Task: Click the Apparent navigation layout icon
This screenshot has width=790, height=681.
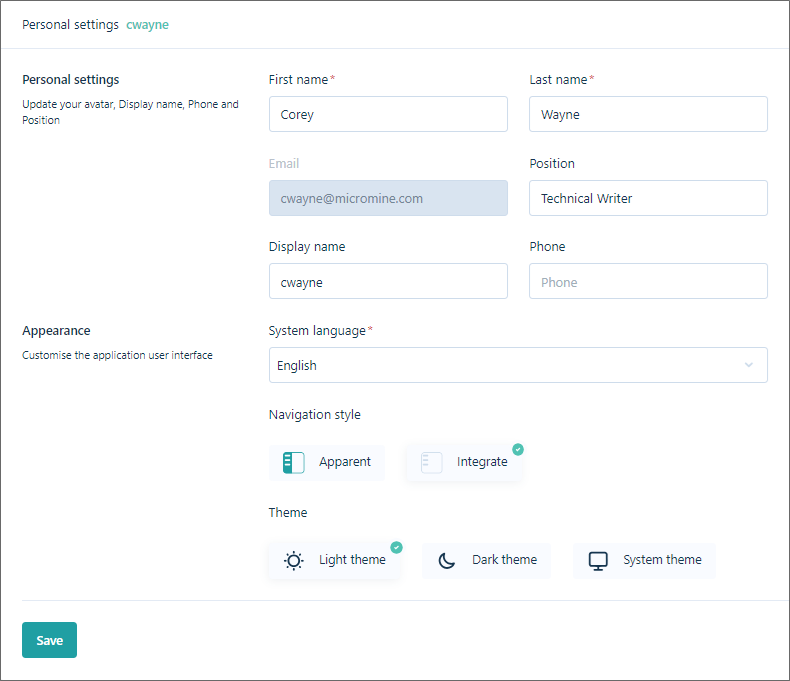Action: coord(293,462)
